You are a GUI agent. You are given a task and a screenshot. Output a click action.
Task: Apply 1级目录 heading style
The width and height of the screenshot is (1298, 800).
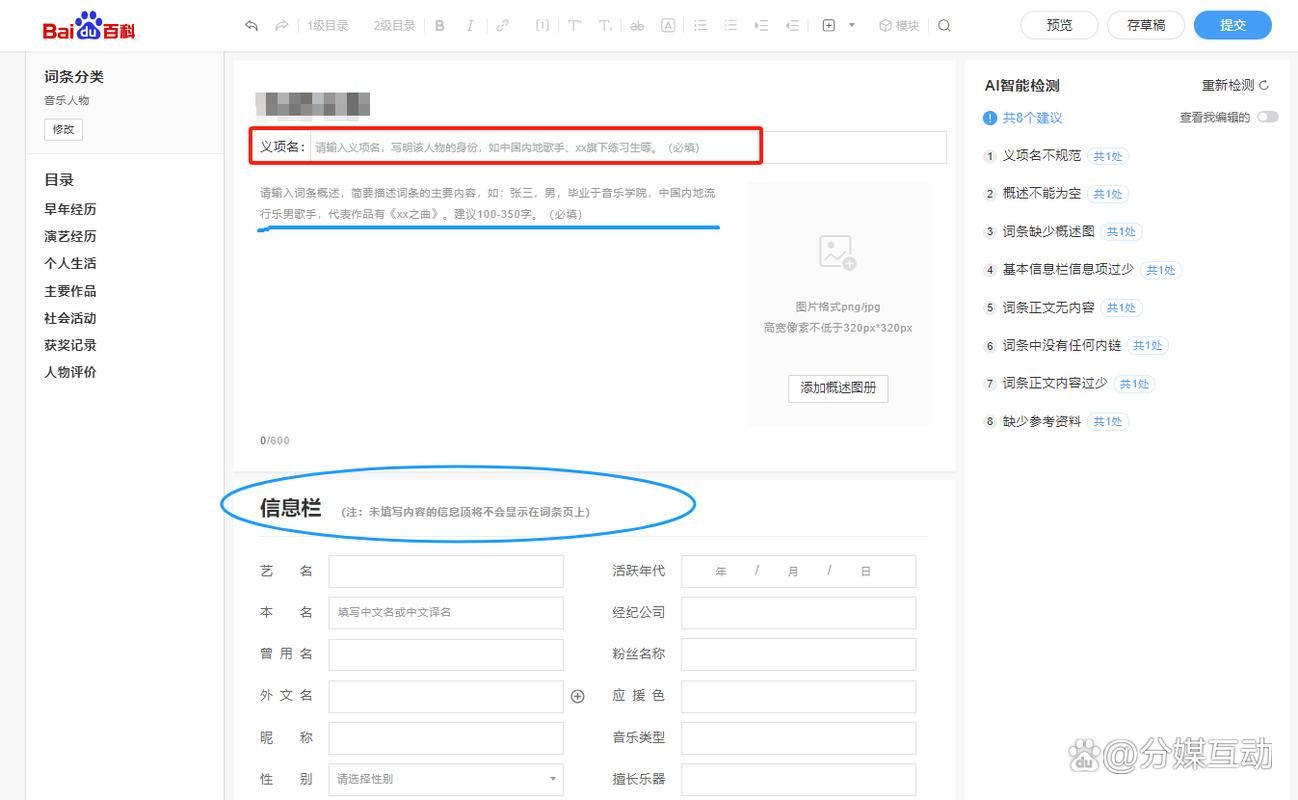point(328,26)
